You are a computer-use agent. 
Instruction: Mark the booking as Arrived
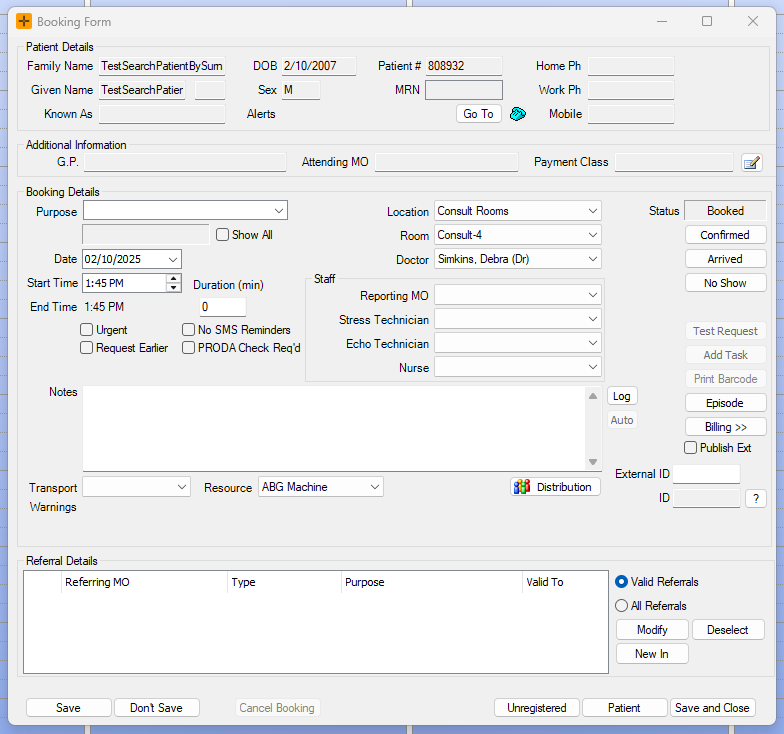(x=725, y=259)
